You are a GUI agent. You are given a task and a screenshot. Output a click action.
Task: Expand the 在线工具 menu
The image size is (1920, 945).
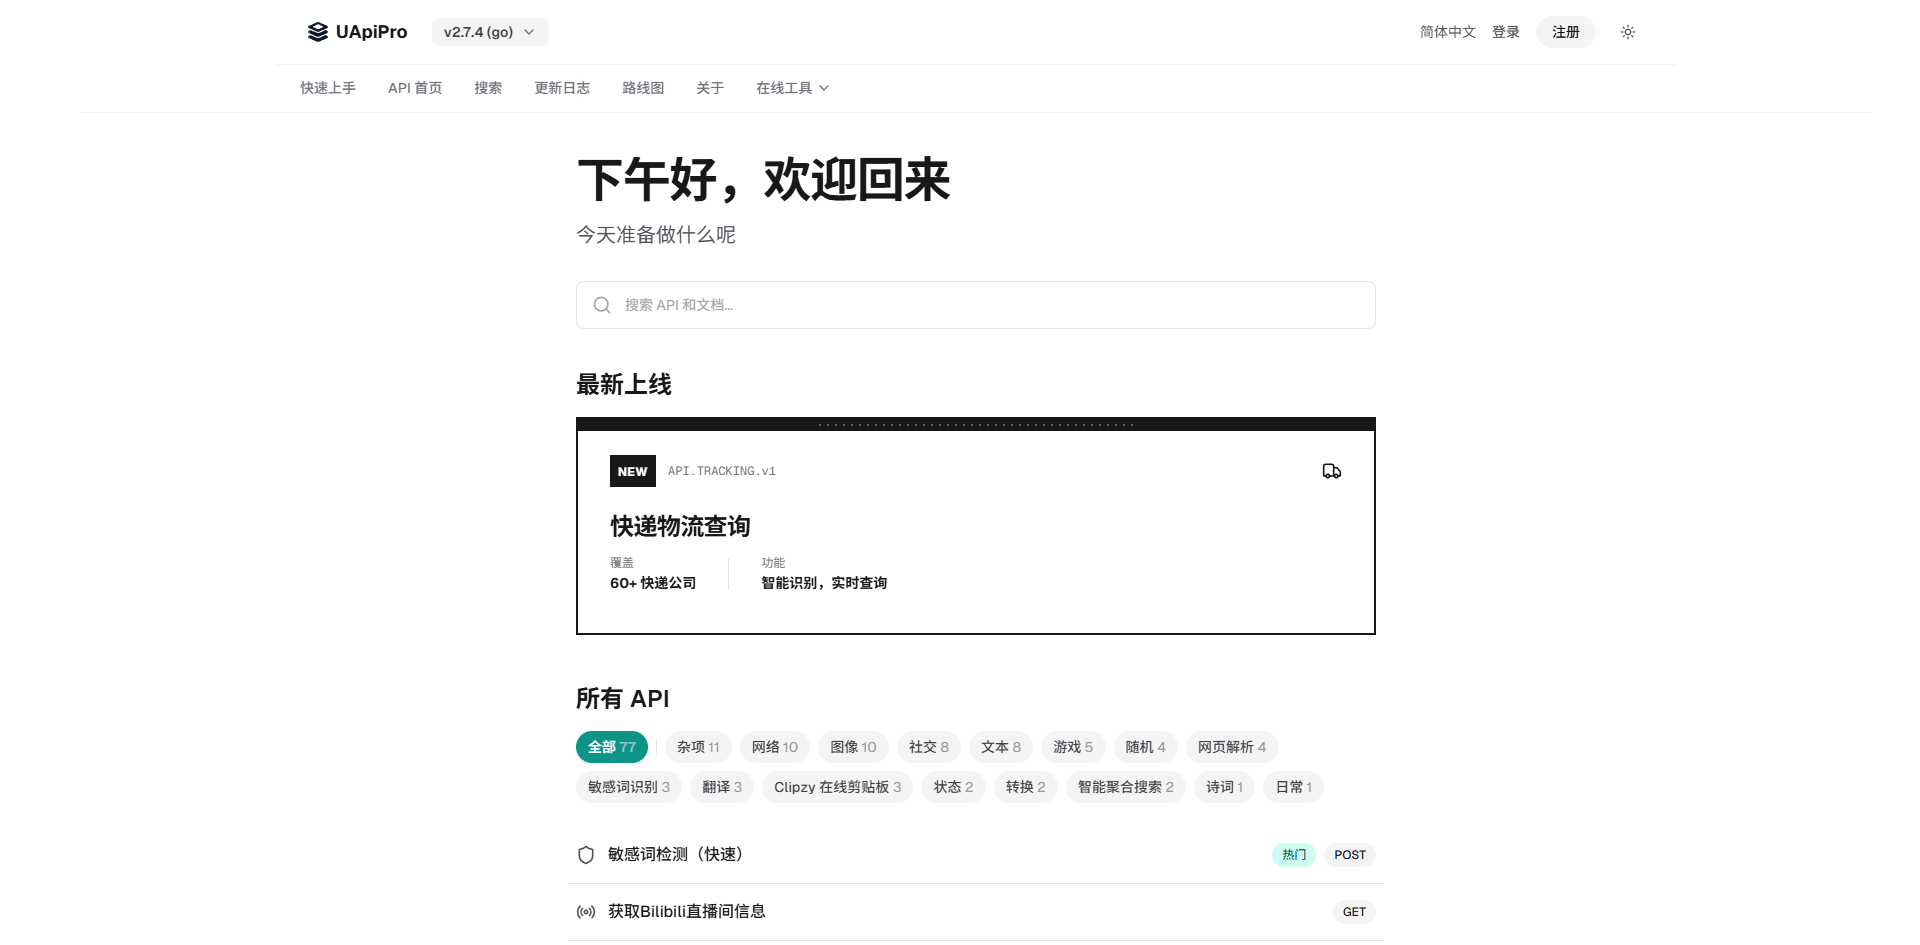(x=792, y=88)
